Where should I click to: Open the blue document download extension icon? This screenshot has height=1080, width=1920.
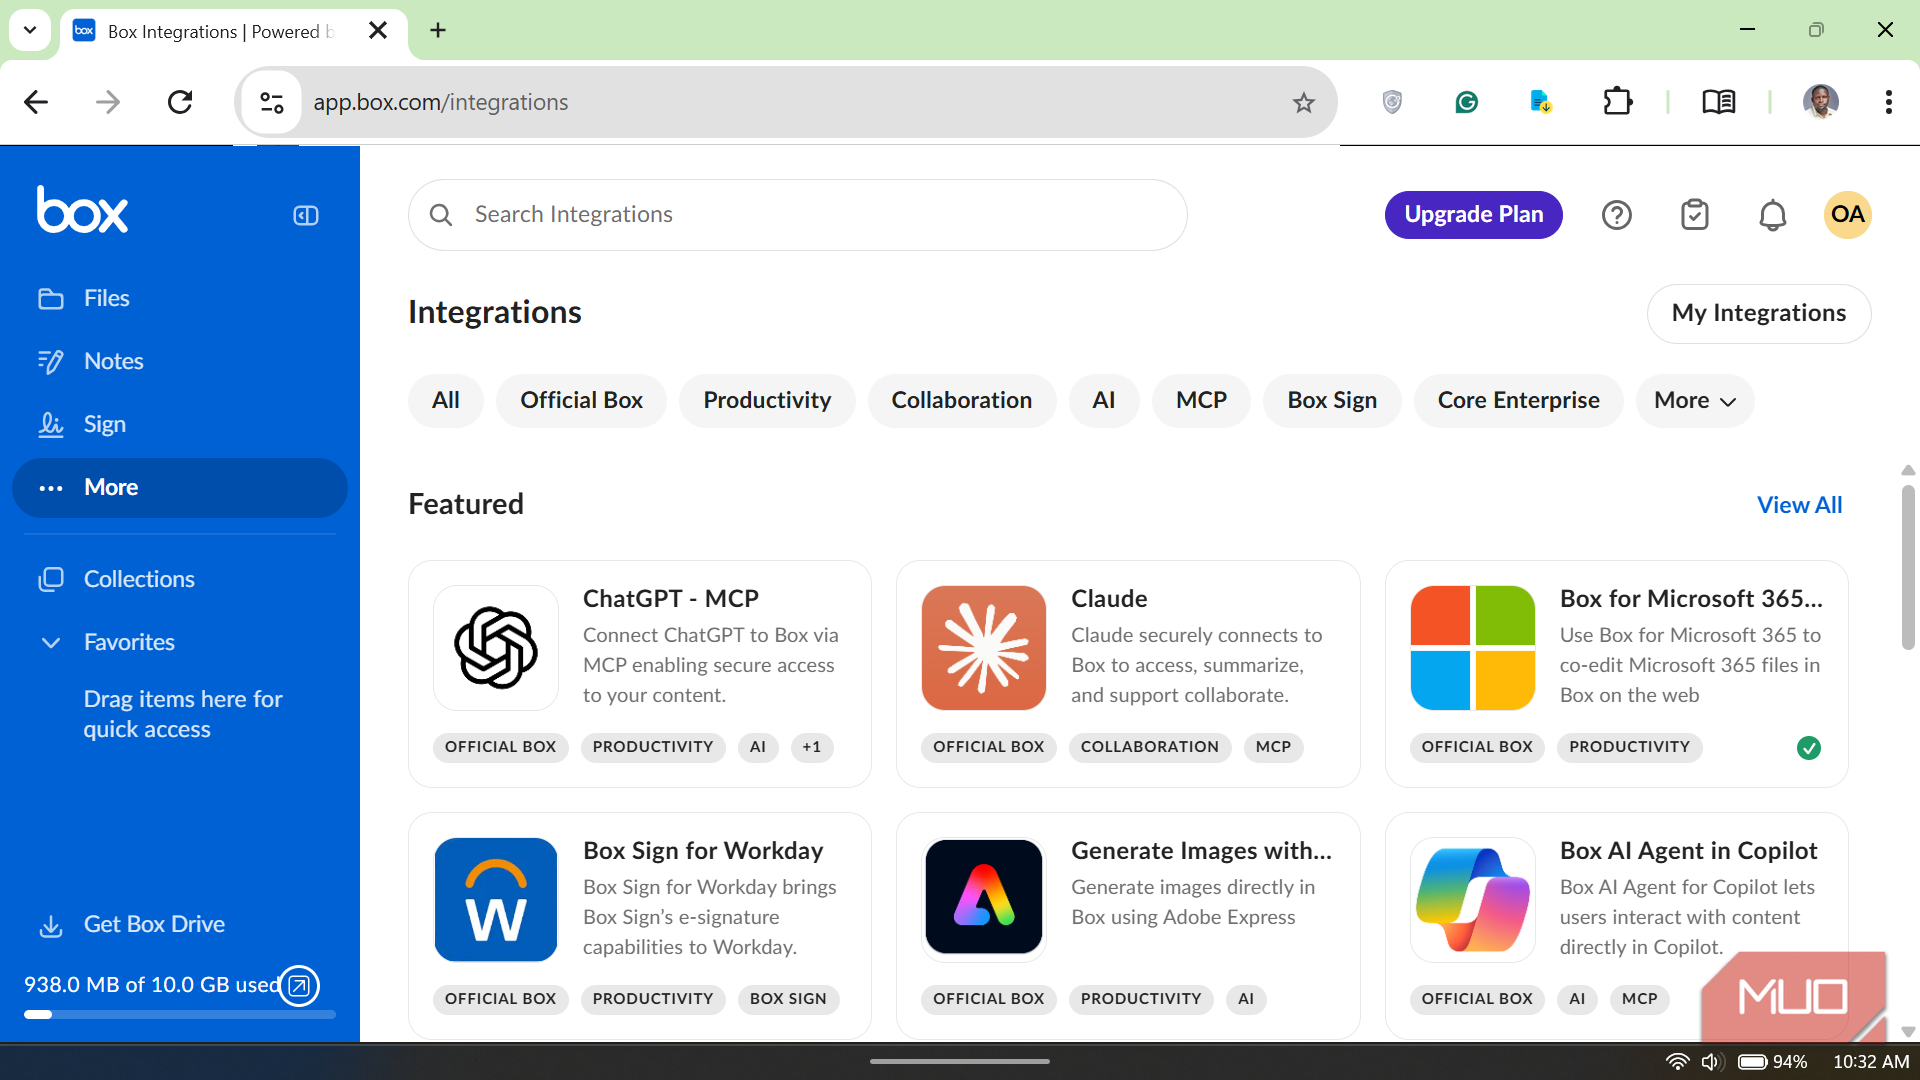click(x=1541, y=102)
